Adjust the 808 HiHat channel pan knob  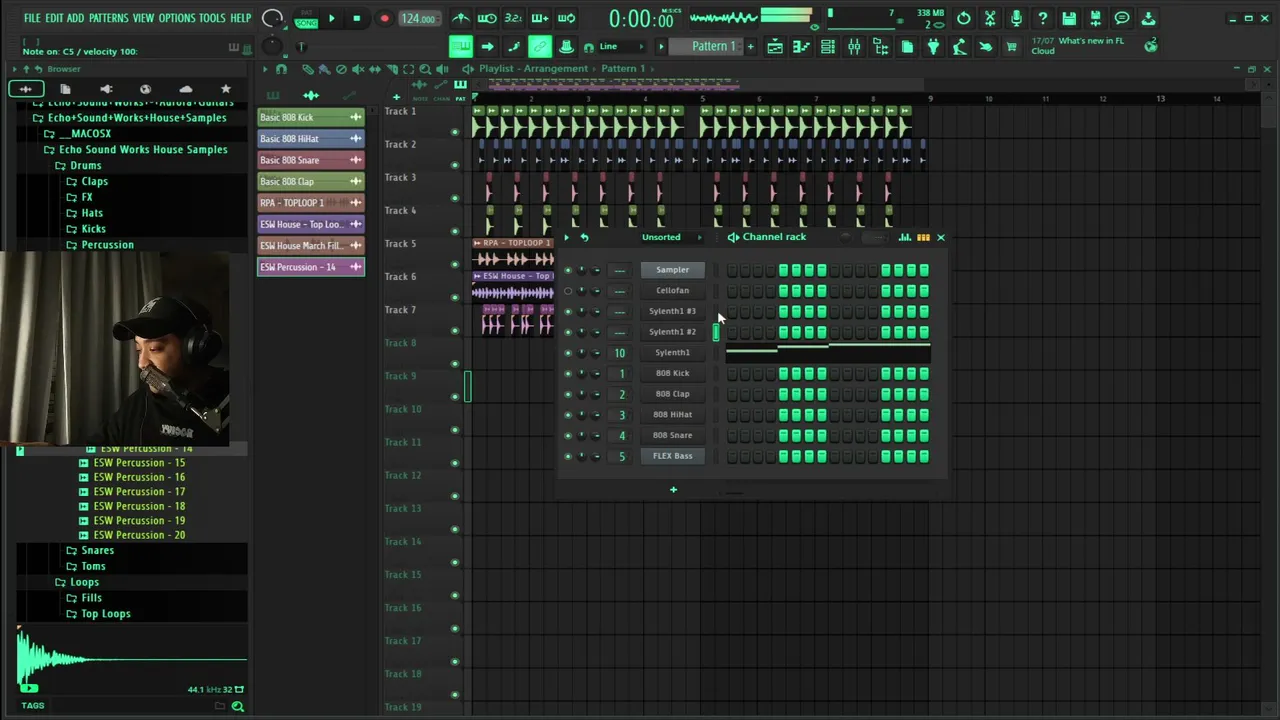tap(582, 415)
